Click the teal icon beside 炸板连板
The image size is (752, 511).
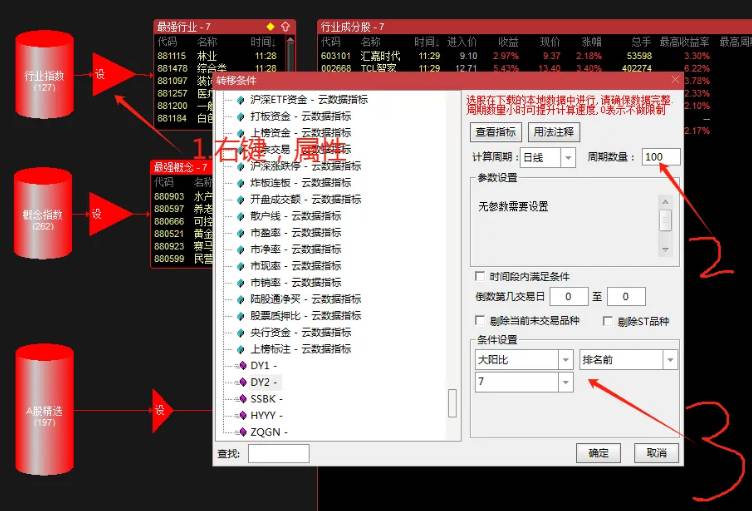pyautogui.click(x=241, y=183)
